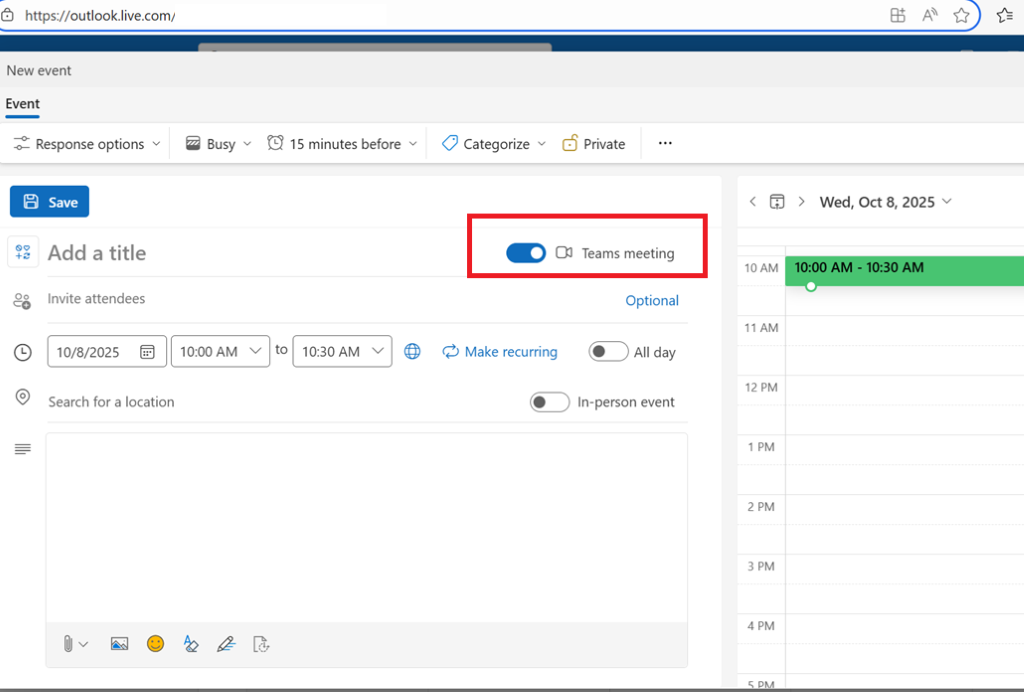Screen dimensions: 1024x692
Task: Open the Categorize dropdown
Action: [x=494, y=144]
